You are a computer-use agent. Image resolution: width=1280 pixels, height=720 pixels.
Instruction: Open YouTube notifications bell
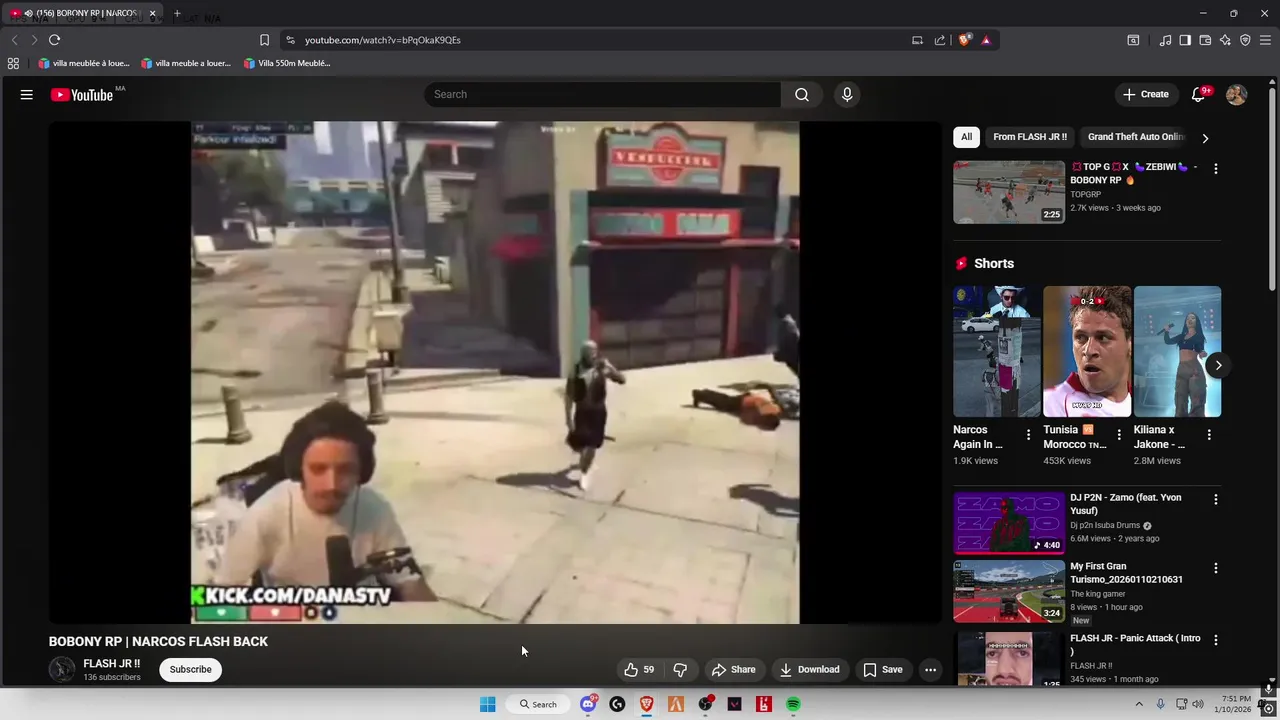click(1198, 95)
